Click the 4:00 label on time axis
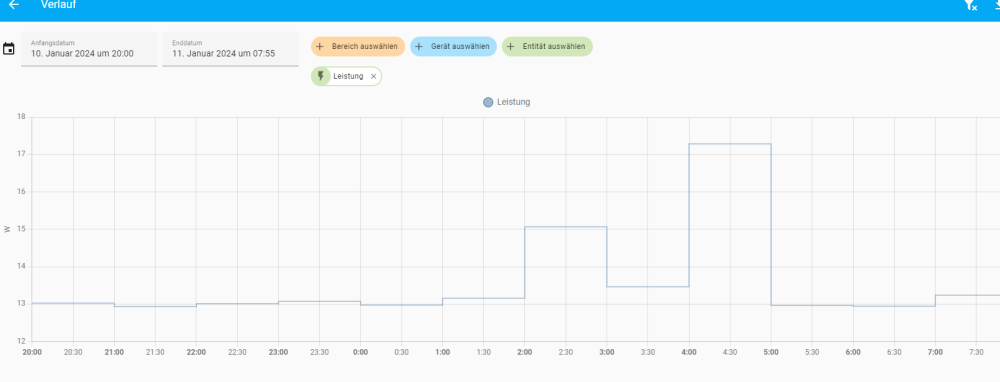Image resolution: width=1000 pixels, height=382 pixels. (689, 352)
